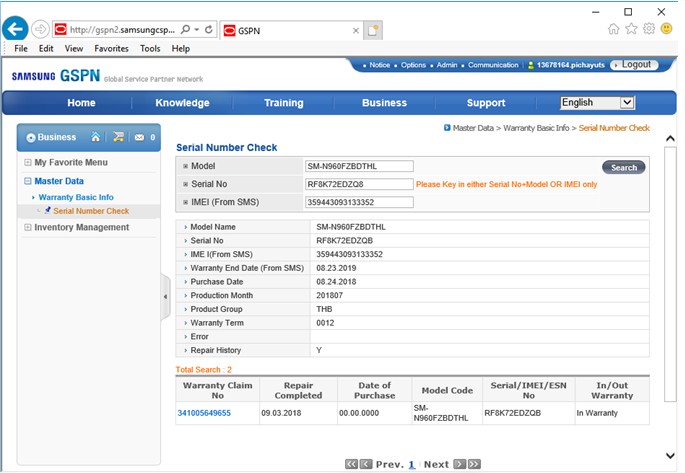The image size is (685, 473).
Task: Expand Inventory Management
Action: tap(28, 227)
